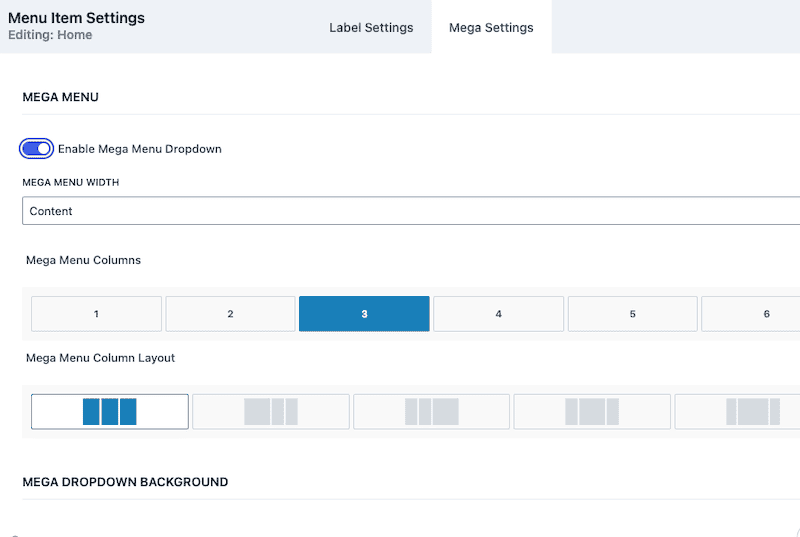The height and width of the screenshot is (537, 800).
Task: Pick 5 mega menu columns
Action: pyautogui.click(x=633, y=314)
